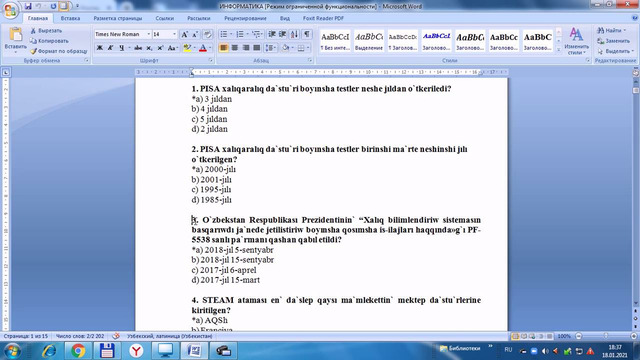Open the Разметка страницы tab
This screenshot has width=640, height=360.
pos(118,18)
